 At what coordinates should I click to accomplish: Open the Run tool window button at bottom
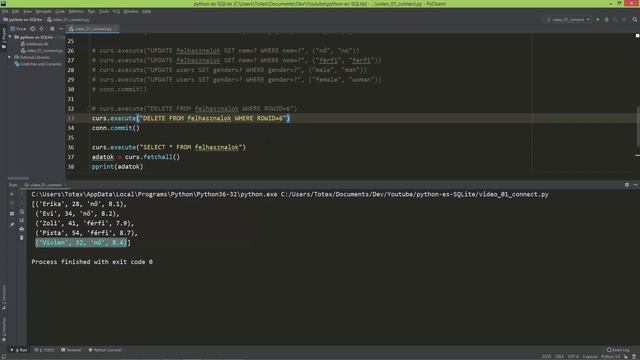tap(19, 350)
